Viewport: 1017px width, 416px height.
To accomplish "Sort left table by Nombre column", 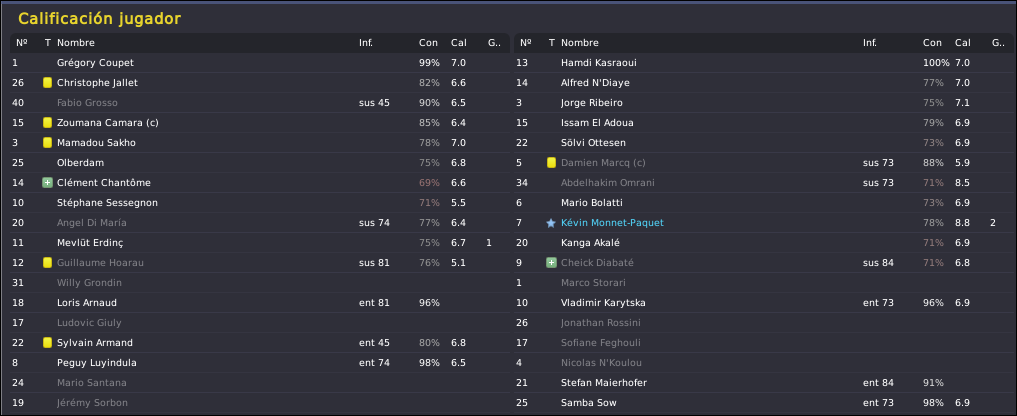I will [76, 43].
